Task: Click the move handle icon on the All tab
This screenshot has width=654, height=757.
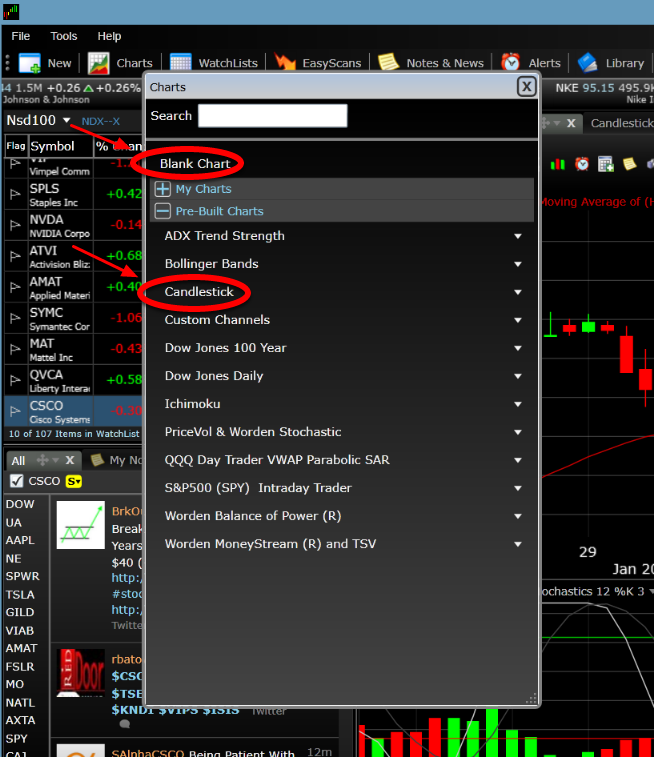Action: pyautogui.click(x=42, y=460)
